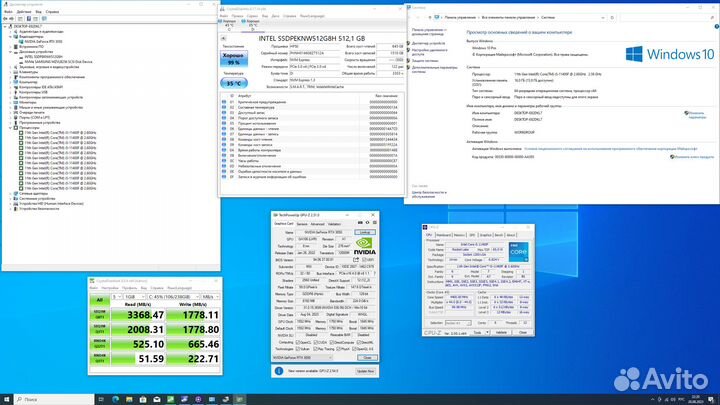Expand the Клавиатуры category
The width and height of the screenshot is (720, 405).
coord(11,72)
